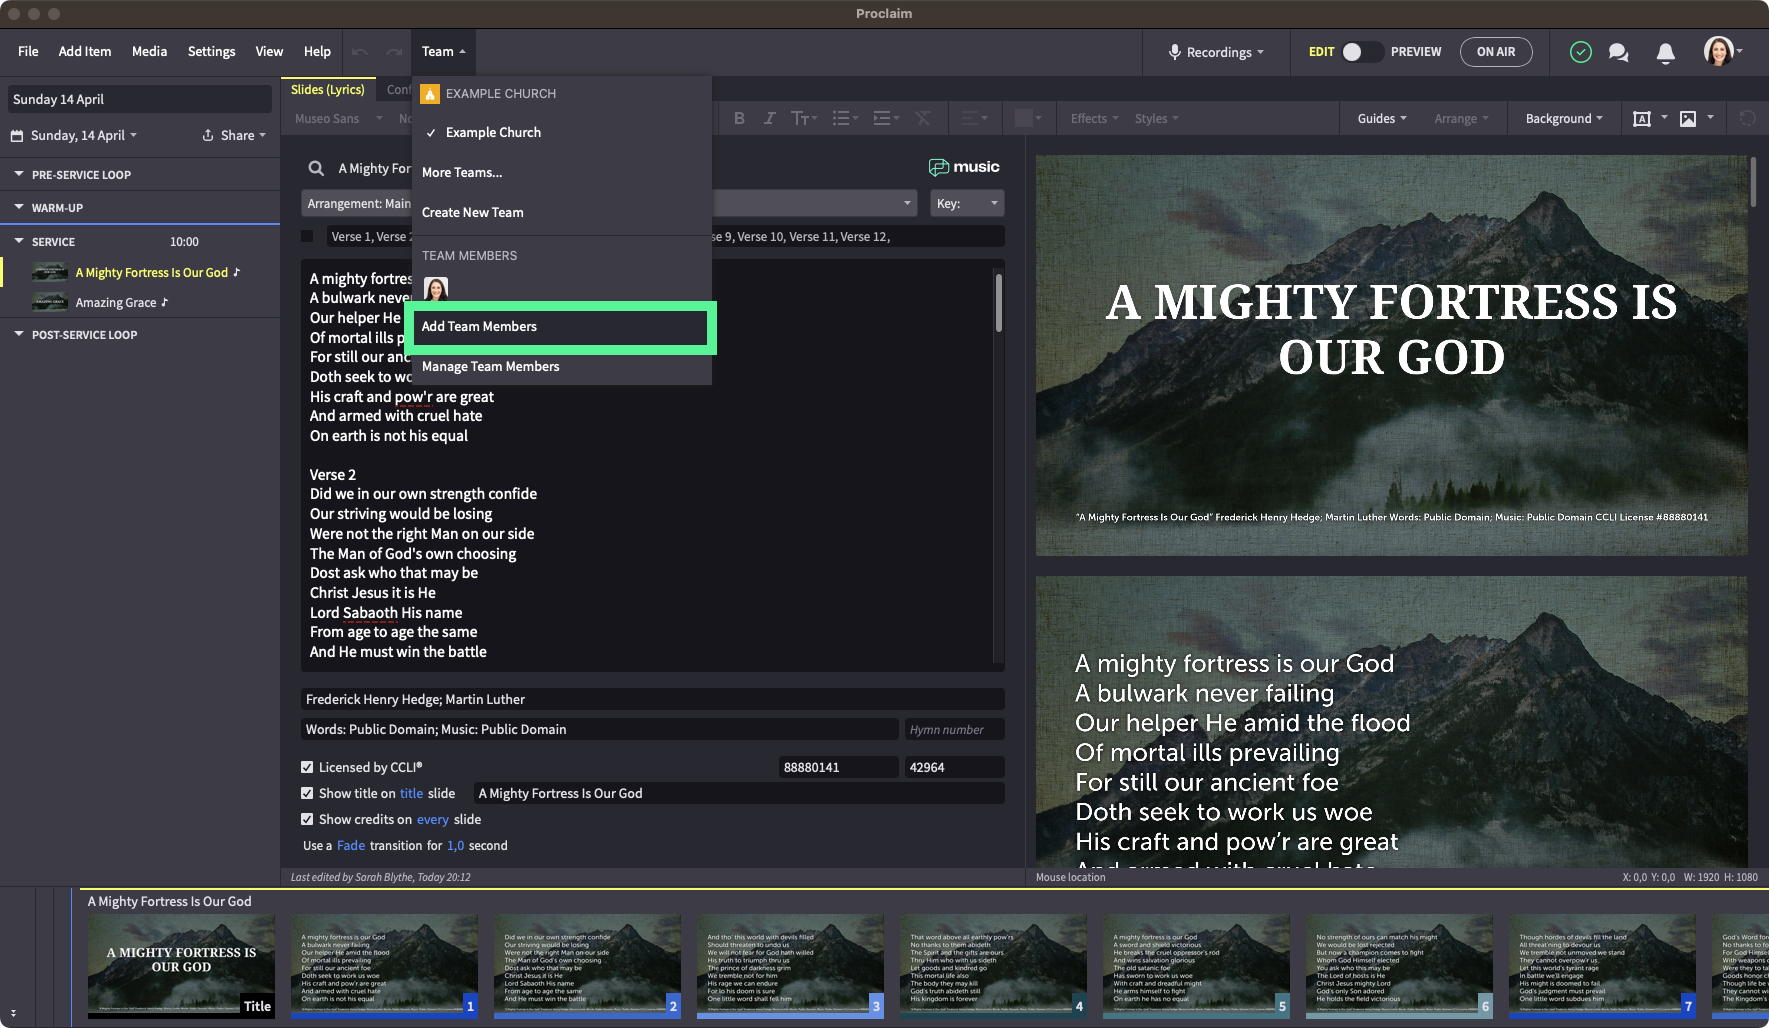
Task: Open the line spacing icon menu
Action: tap(886, 118)
